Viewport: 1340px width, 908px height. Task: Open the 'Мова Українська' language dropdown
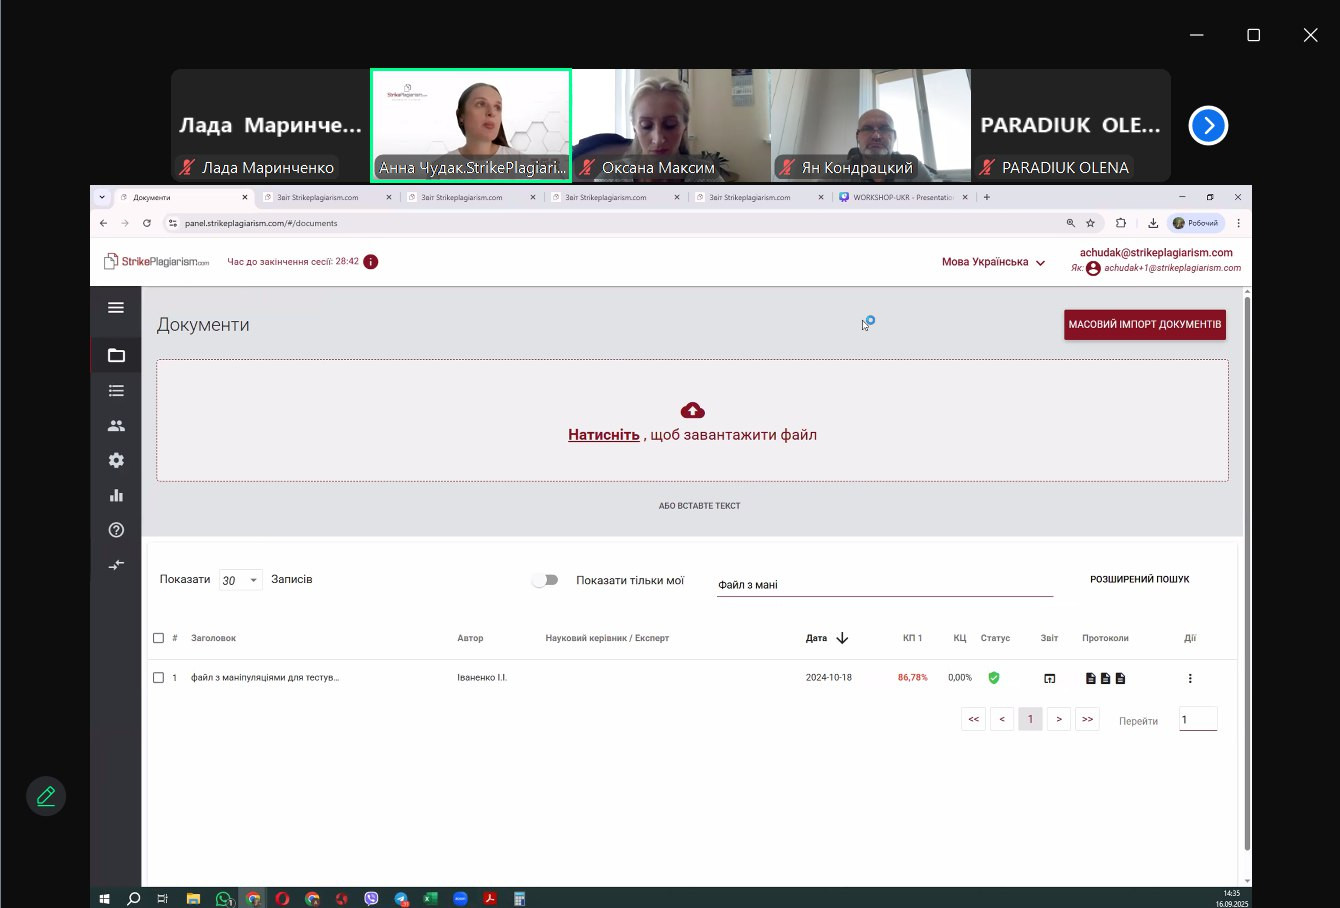(x=993, y=262)
